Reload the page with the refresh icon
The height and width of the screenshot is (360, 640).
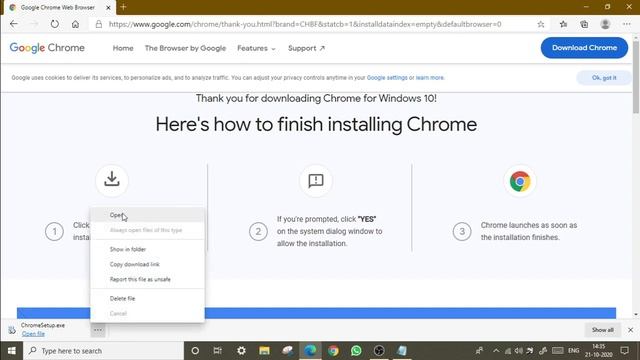[x=55, y=24]
